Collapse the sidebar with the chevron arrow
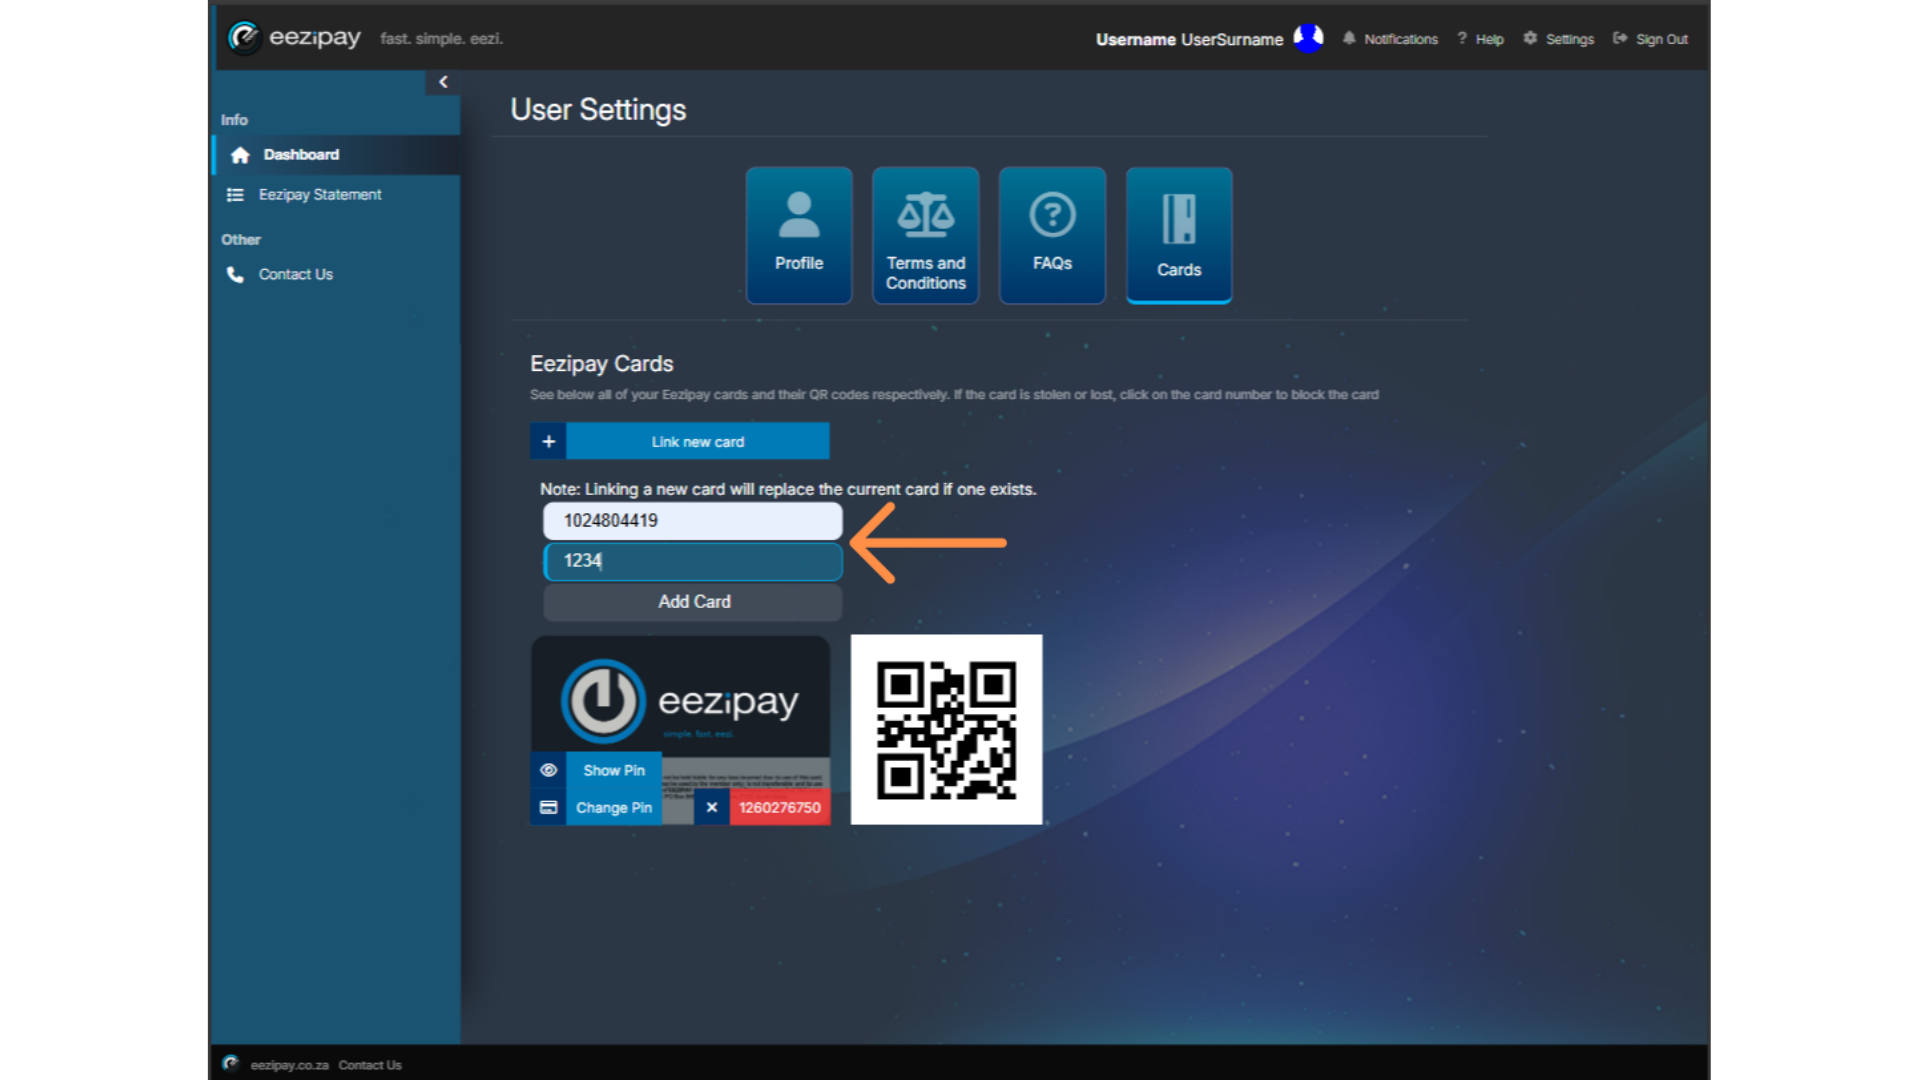This screenshot has width=1920, height=1080. tap(443, 82)
